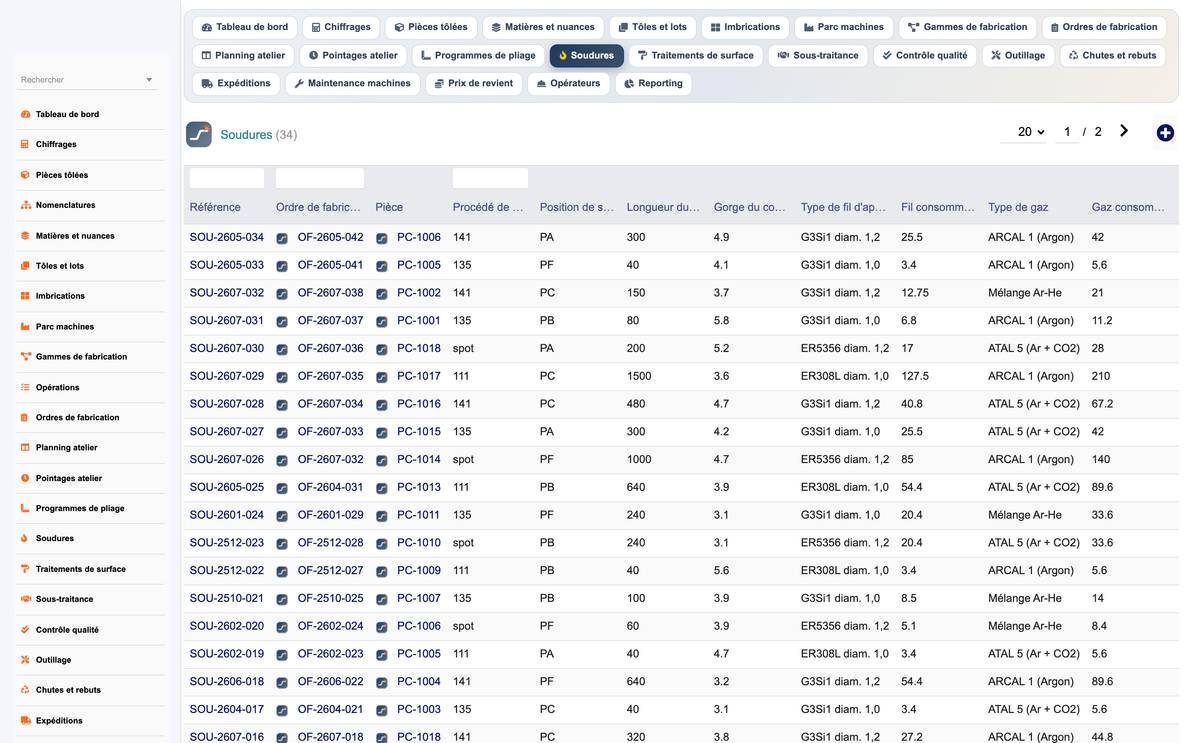Click the 127.5 fil consommé value
This screenshot has width=1200, height=743.
(915, 377)
